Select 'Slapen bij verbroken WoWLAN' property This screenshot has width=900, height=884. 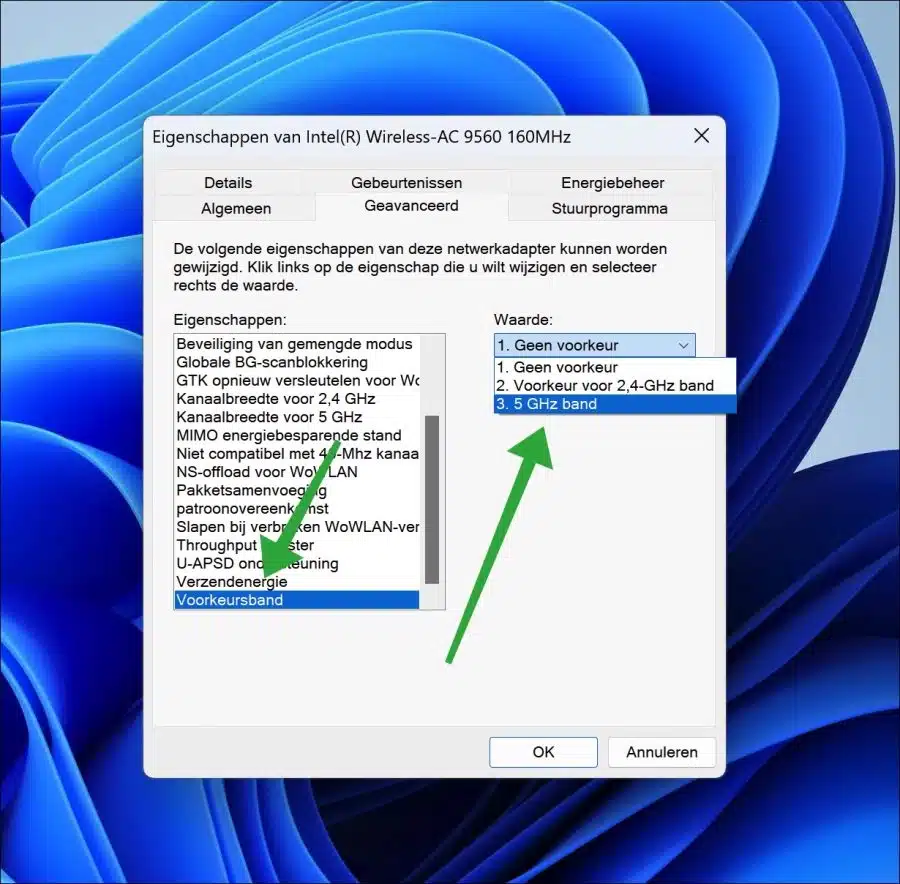coord(297,527)
